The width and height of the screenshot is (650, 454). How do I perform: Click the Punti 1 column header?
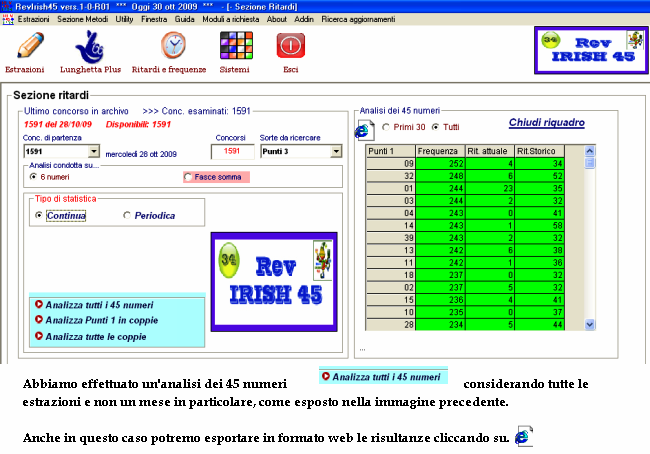click(390, 151)
